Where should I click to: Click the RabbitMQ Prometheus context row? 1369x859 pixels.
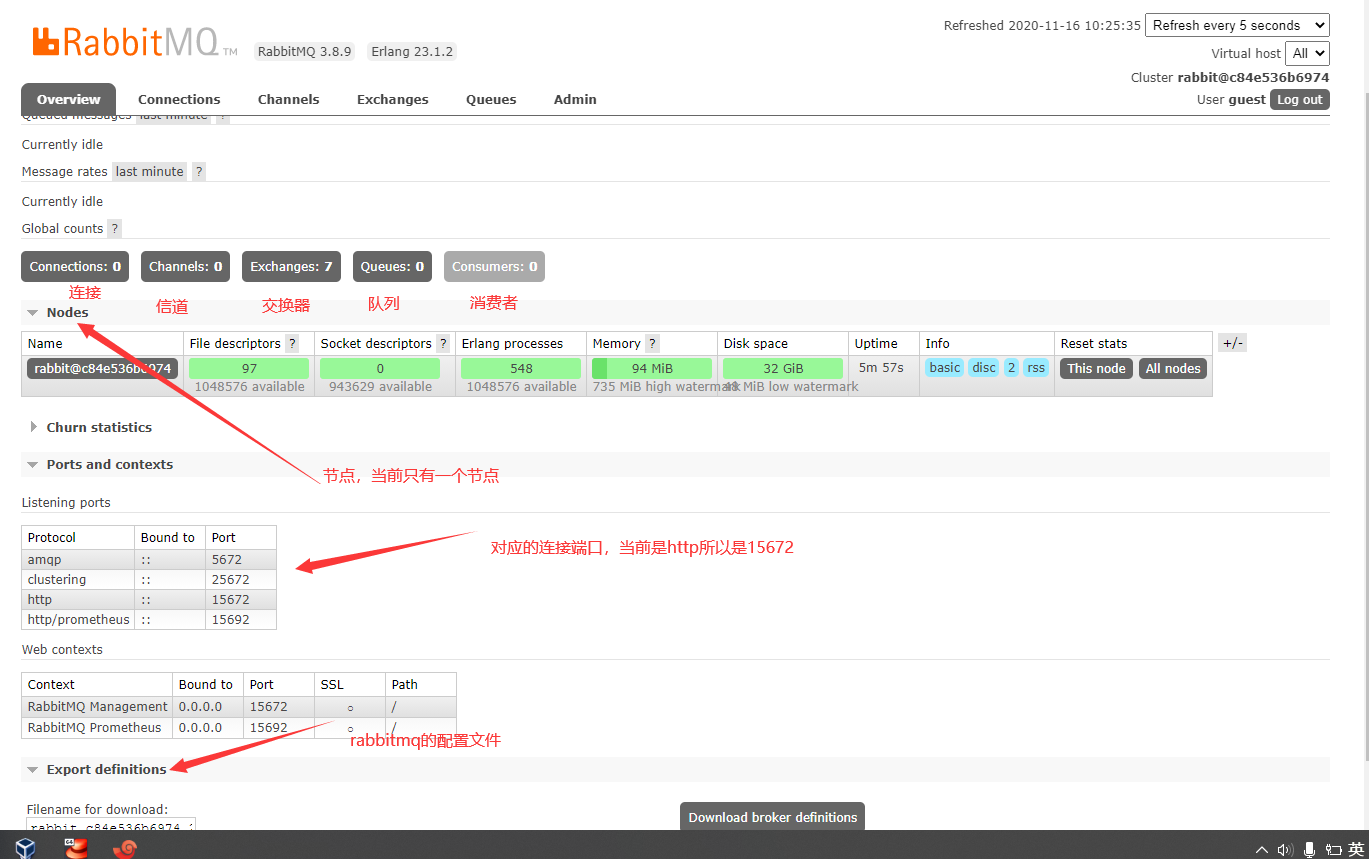tap(239, 727)
